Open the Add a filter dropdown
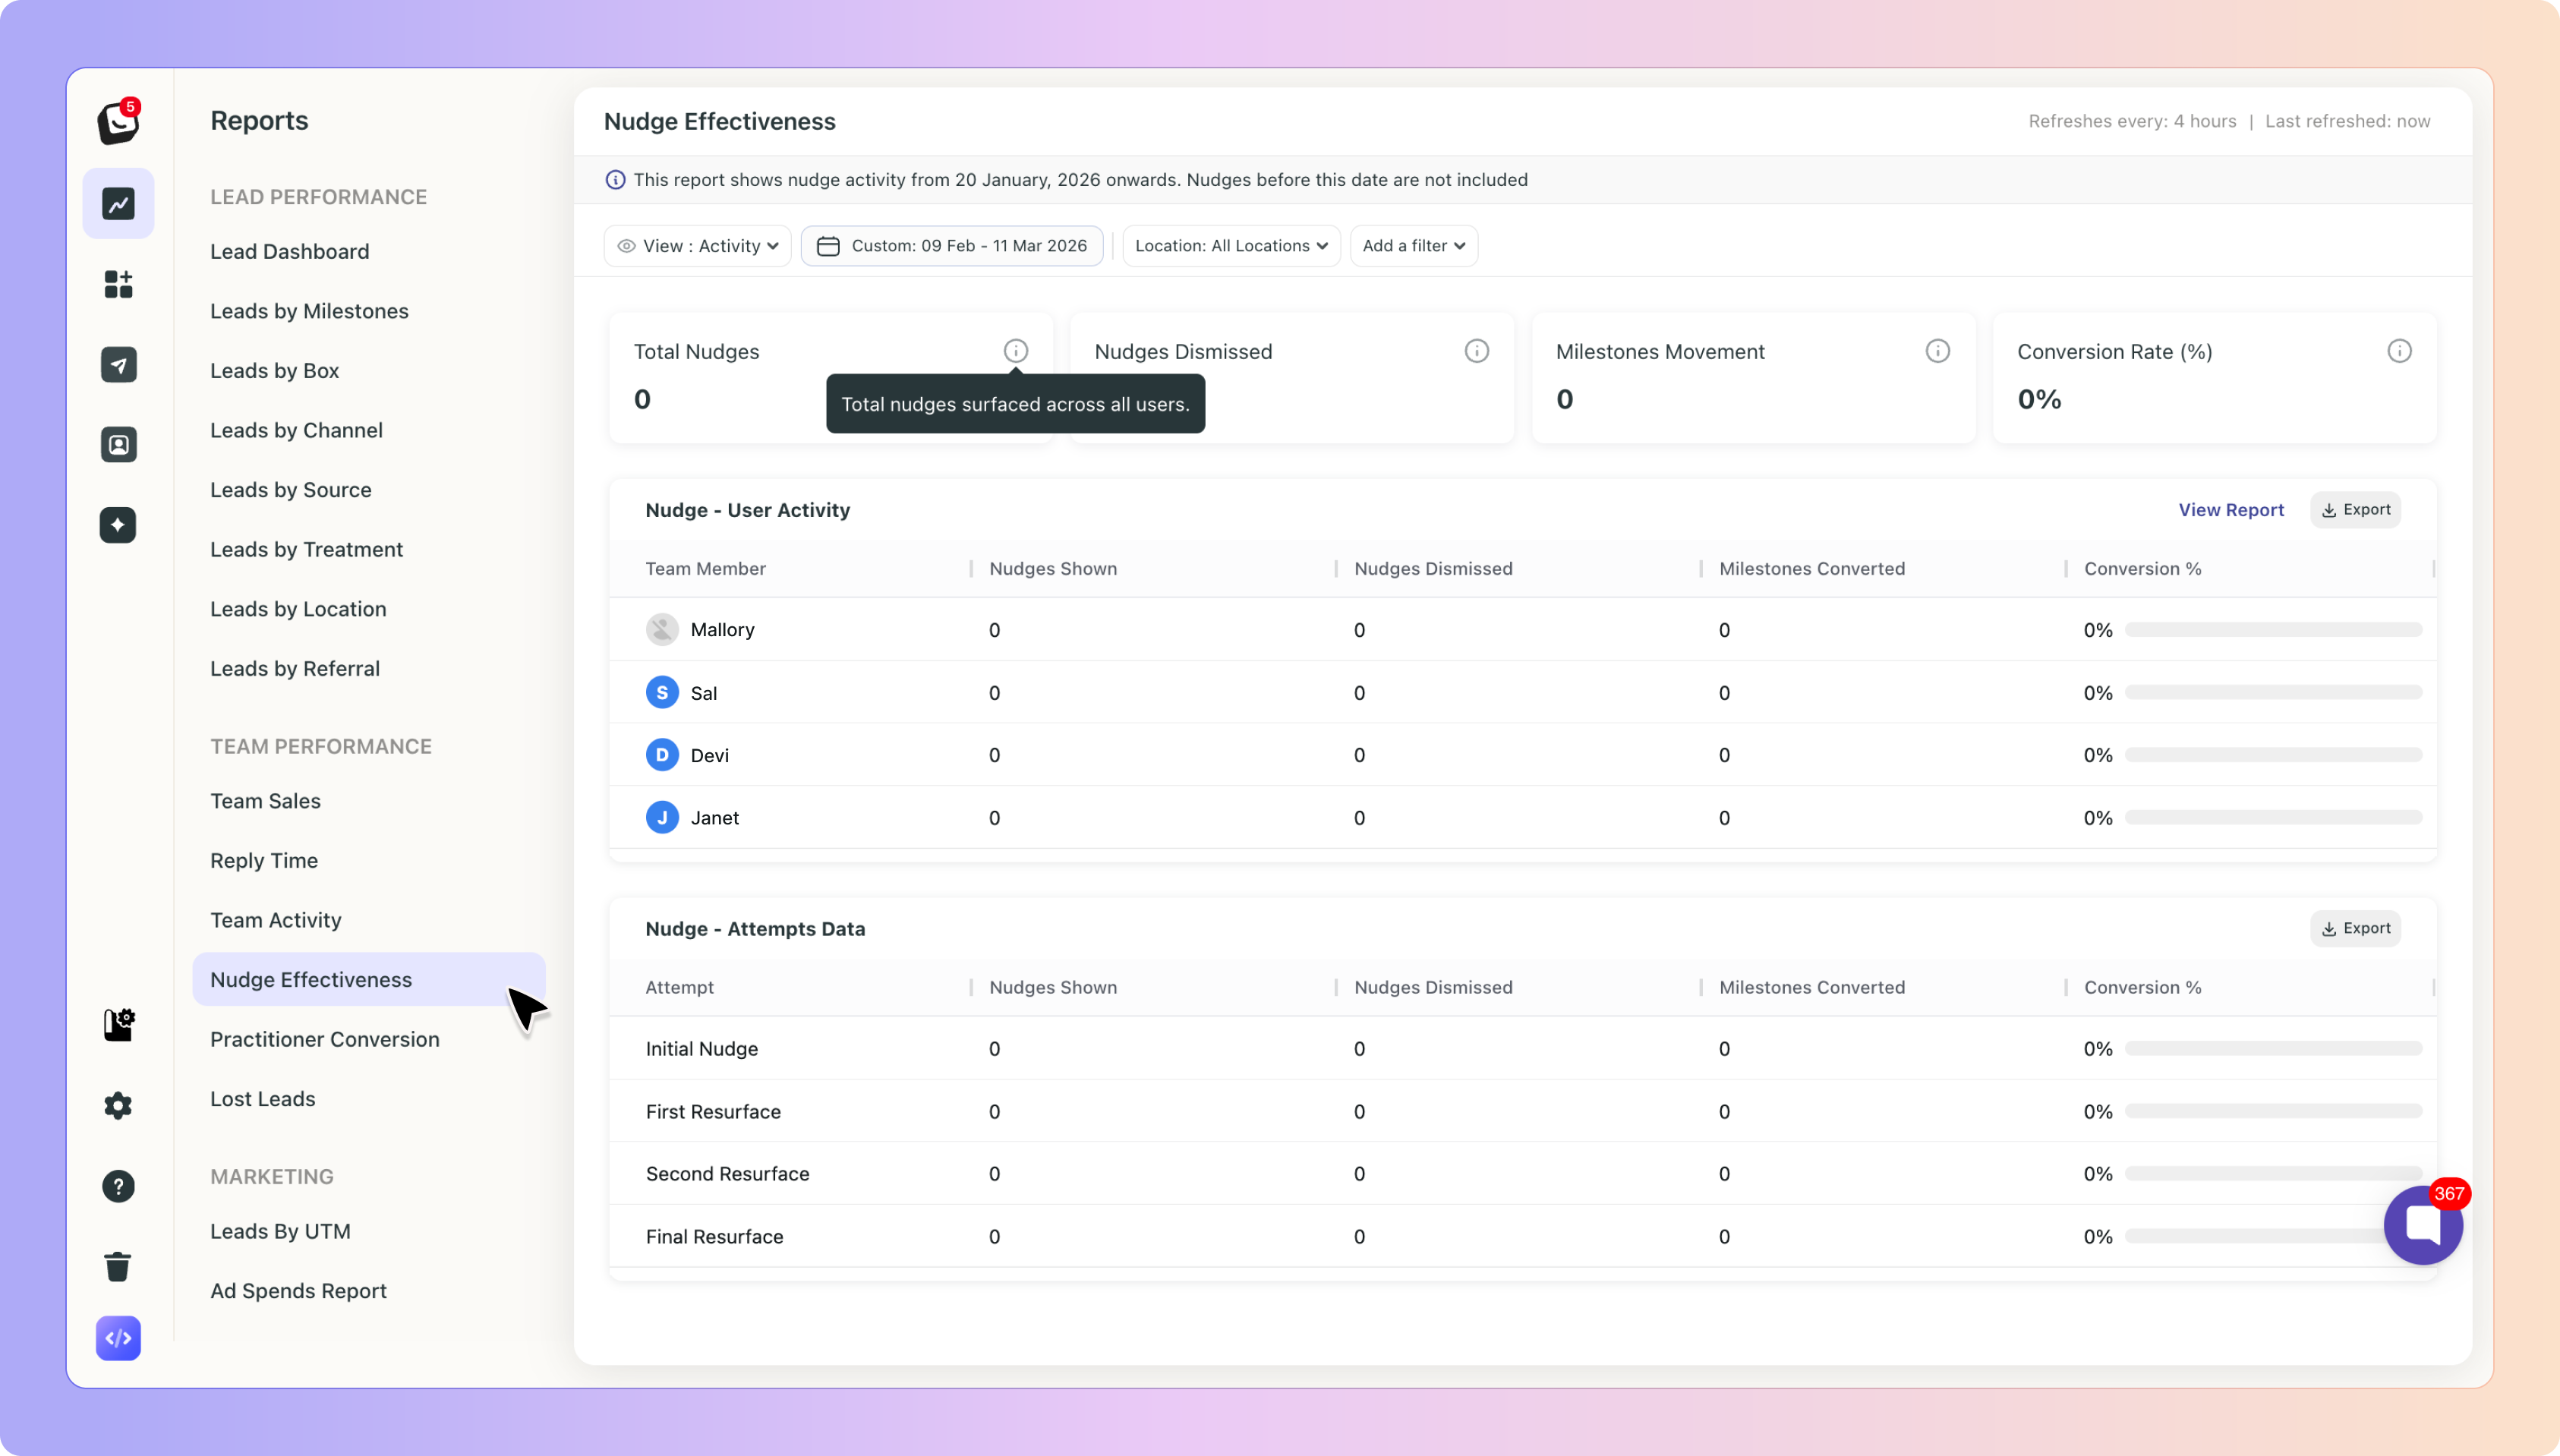Screen dimensions: 2560x1456 pyautogui.click(x=1413, y=246)
